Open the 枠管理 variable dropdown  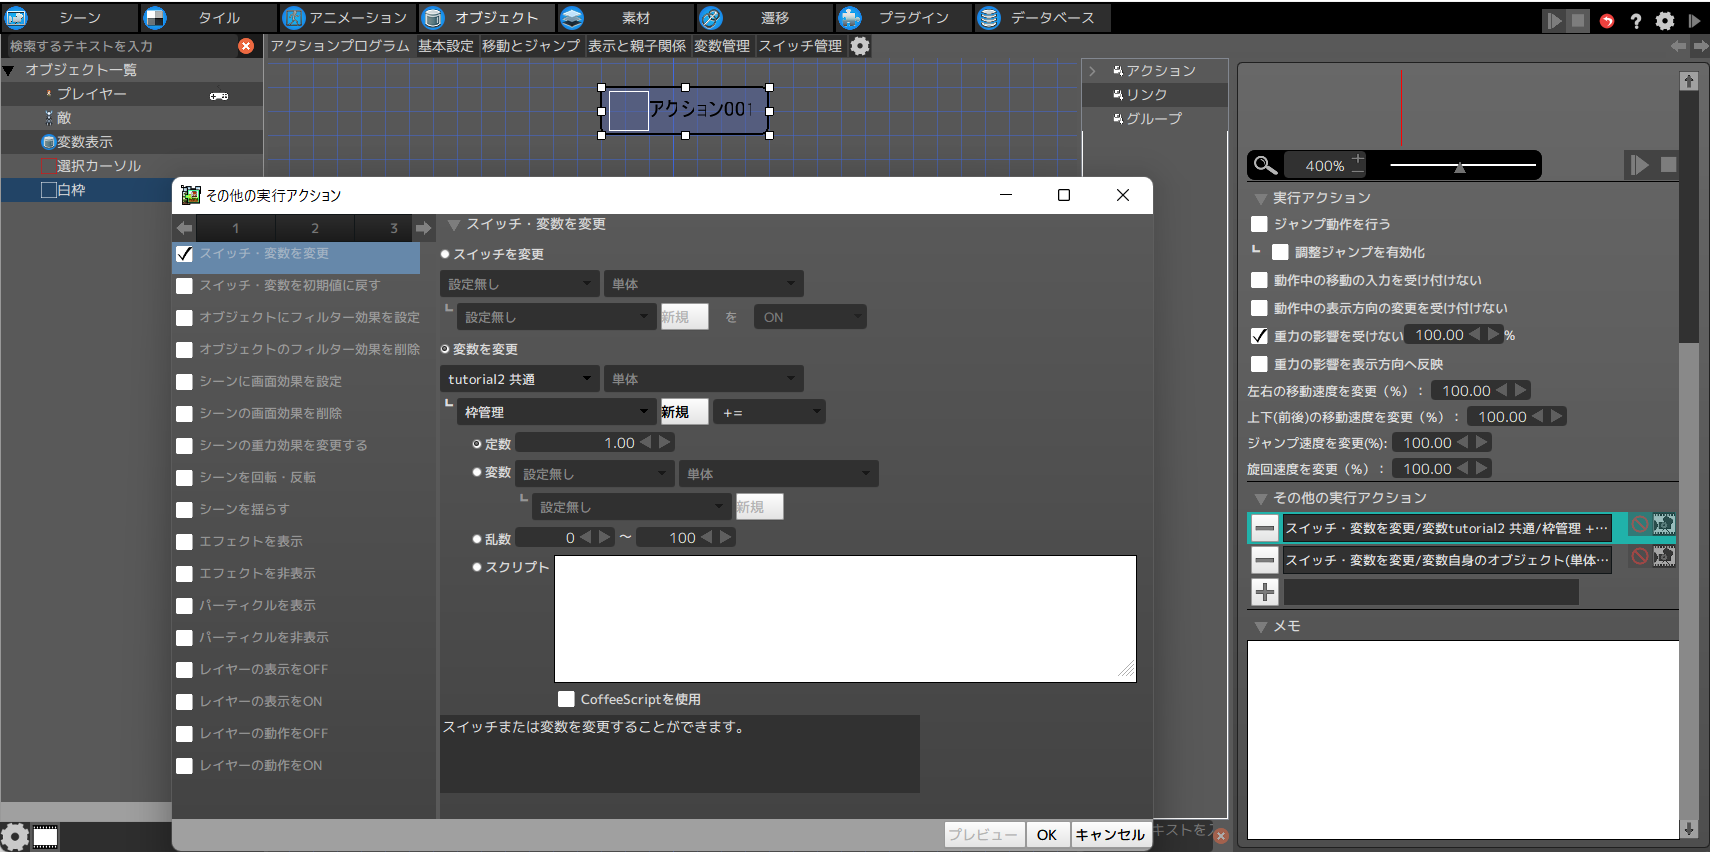click(x=557, y=412)
